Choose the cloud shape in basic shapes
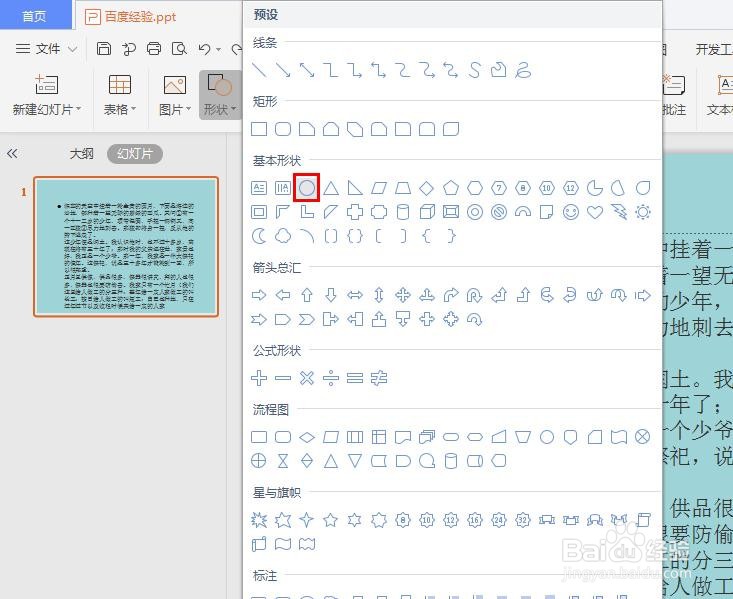733x599 pixels. click(x=283, y=236)
